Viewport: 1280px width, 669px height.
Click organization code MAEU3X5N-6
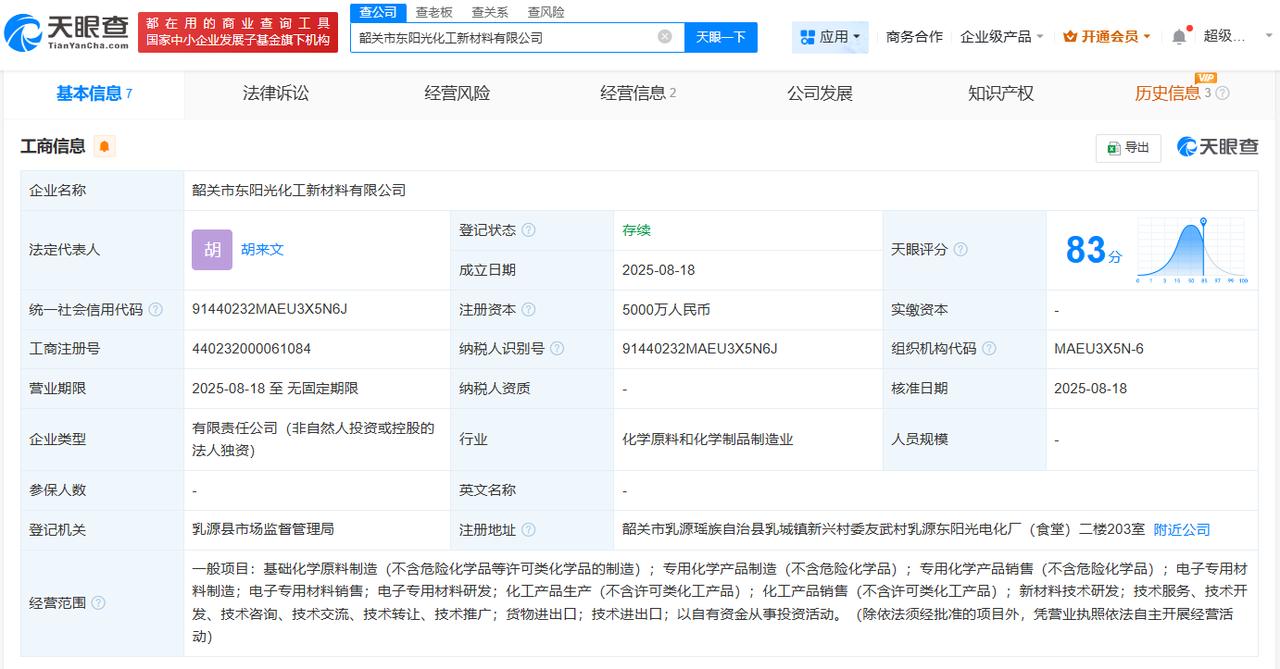pos(1099,349)
